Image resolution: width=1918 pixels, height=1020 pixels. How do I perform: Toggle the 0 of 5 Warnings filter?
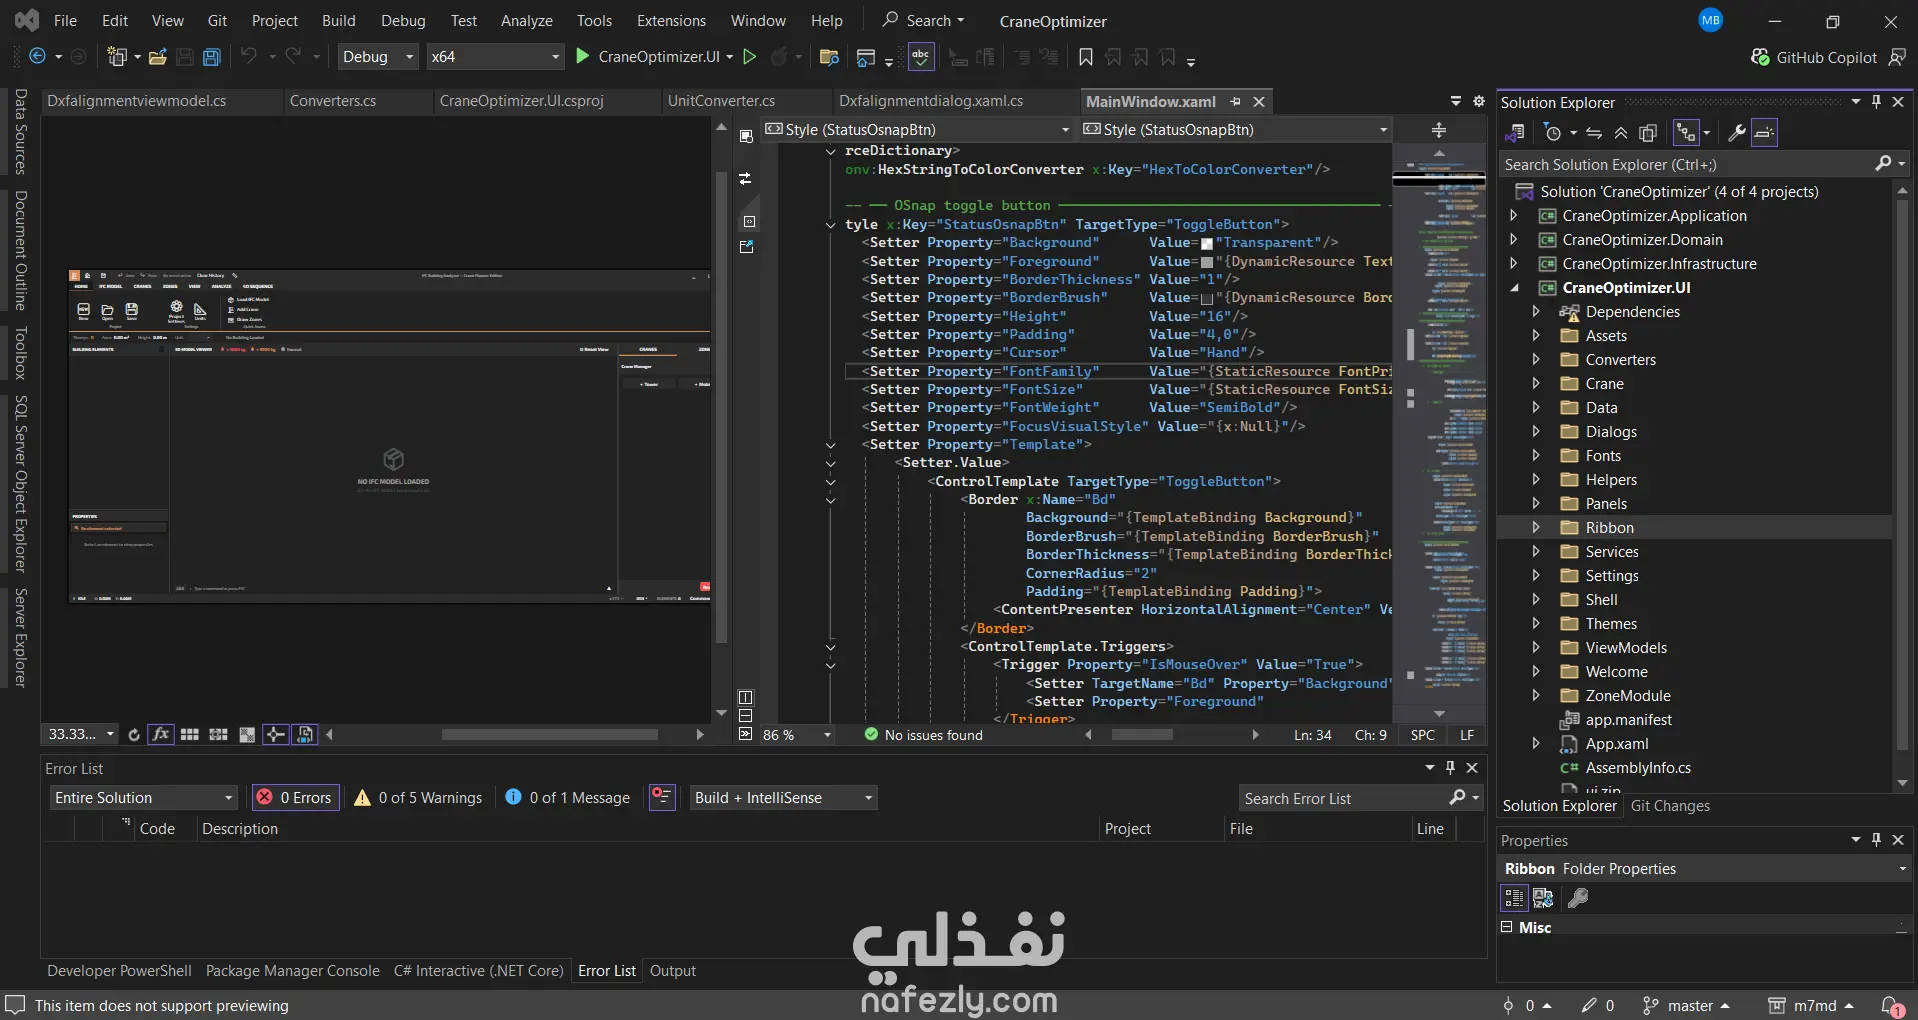click(418, 797)
